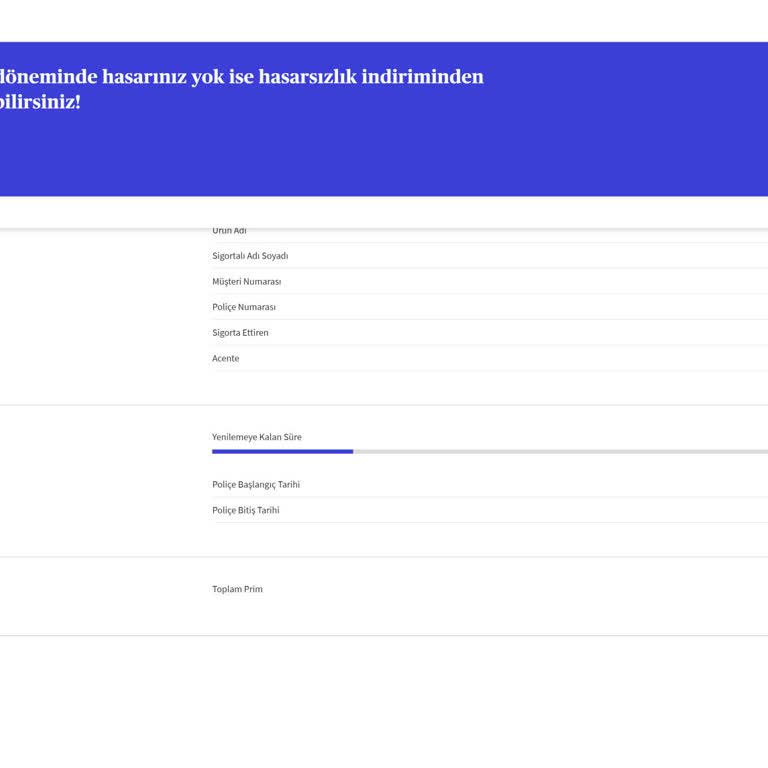
Task: Click the 'Poliçe Bitiş Tarihi' label
Action: [x=245, y=510]
